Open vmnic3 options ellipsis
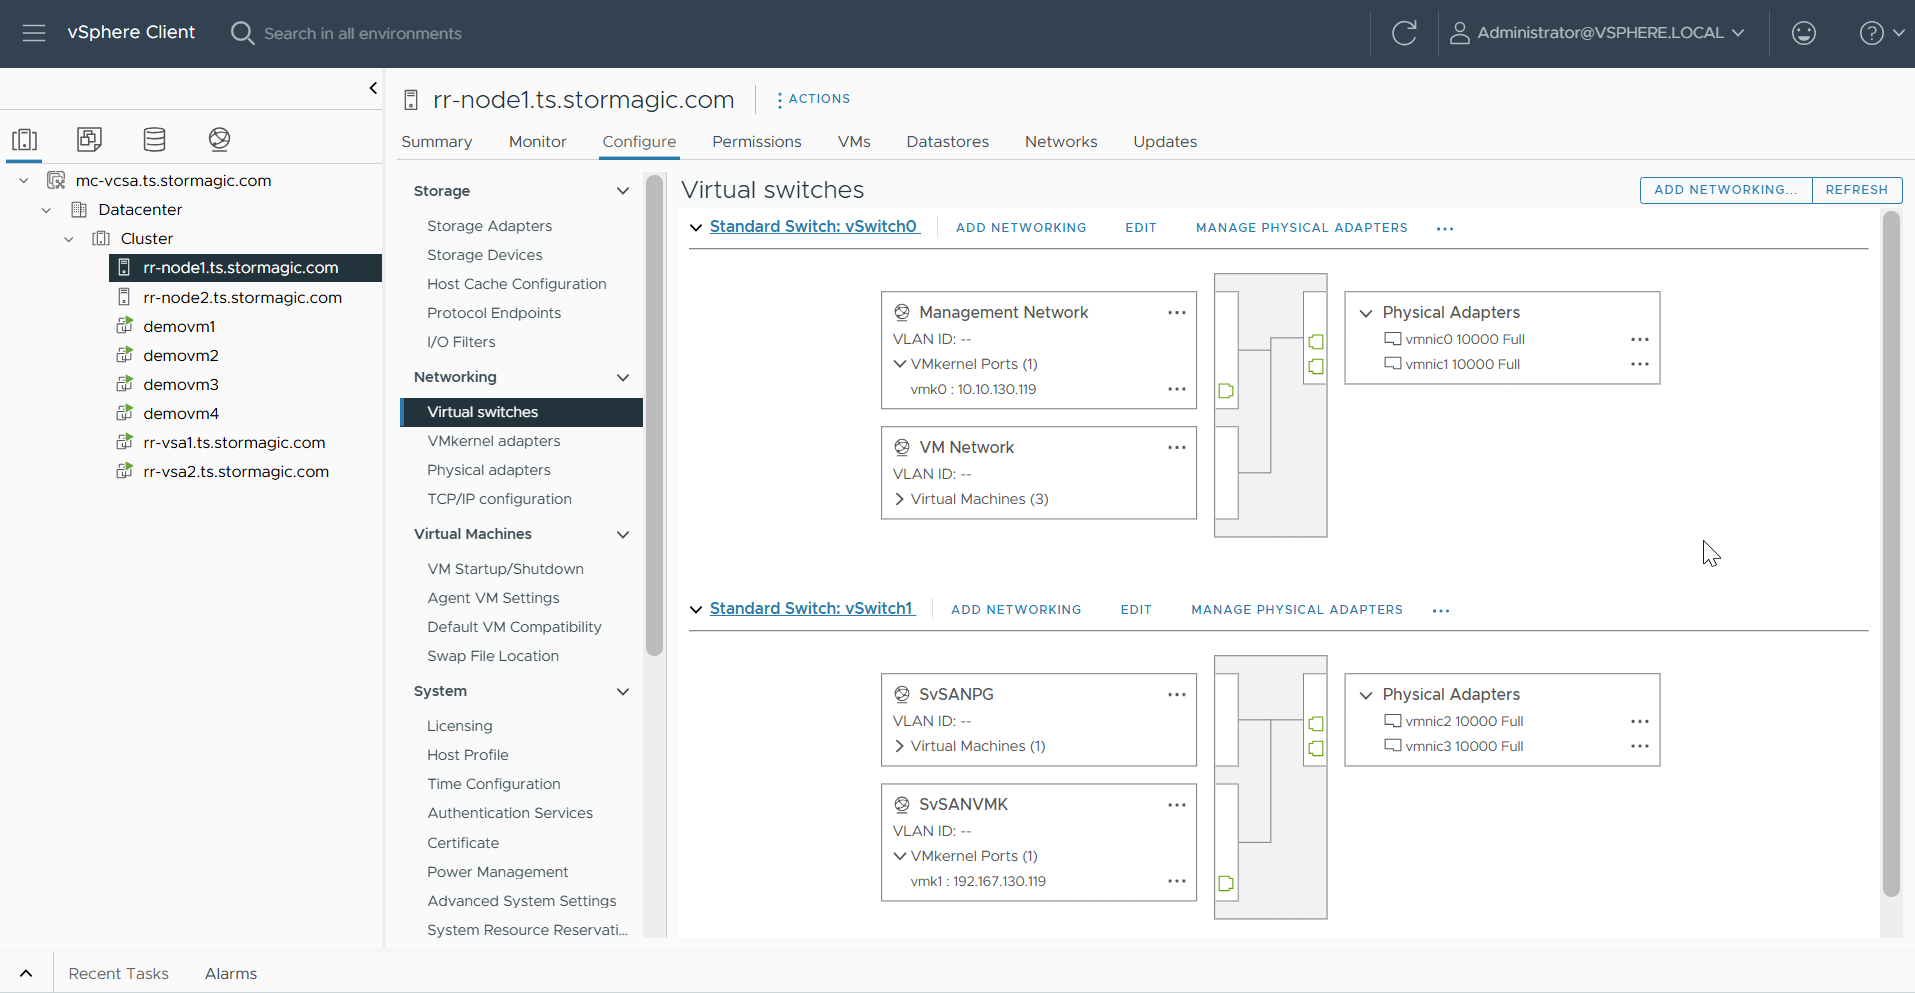 coord(1639,746)
